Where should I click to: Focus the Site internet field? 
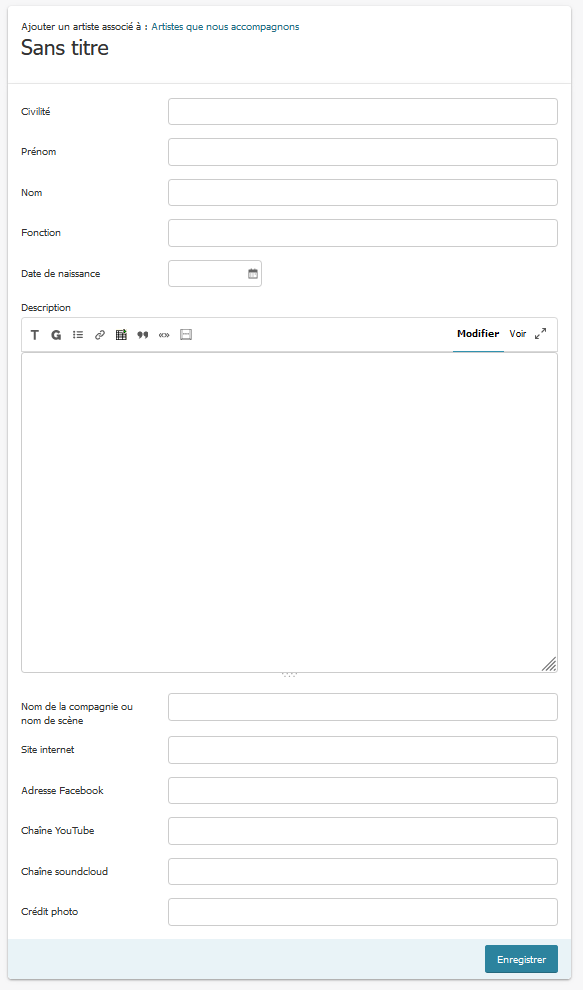(363, 750)
